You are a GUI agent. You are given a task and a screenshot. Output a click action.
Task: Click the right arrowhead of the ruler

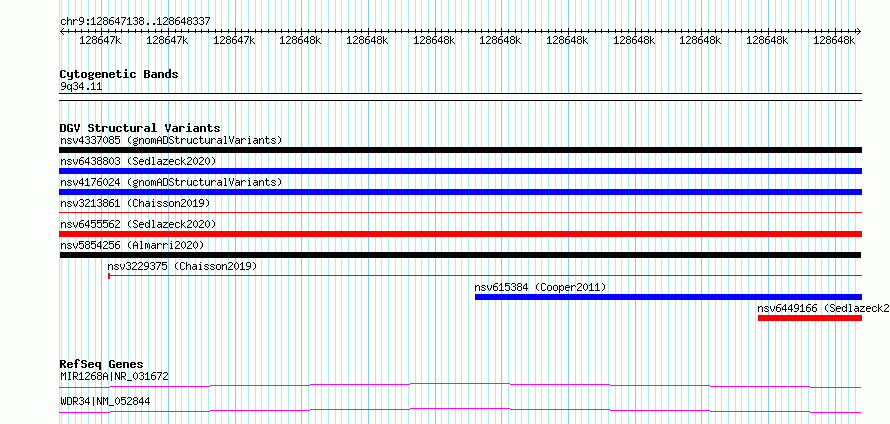858,32
